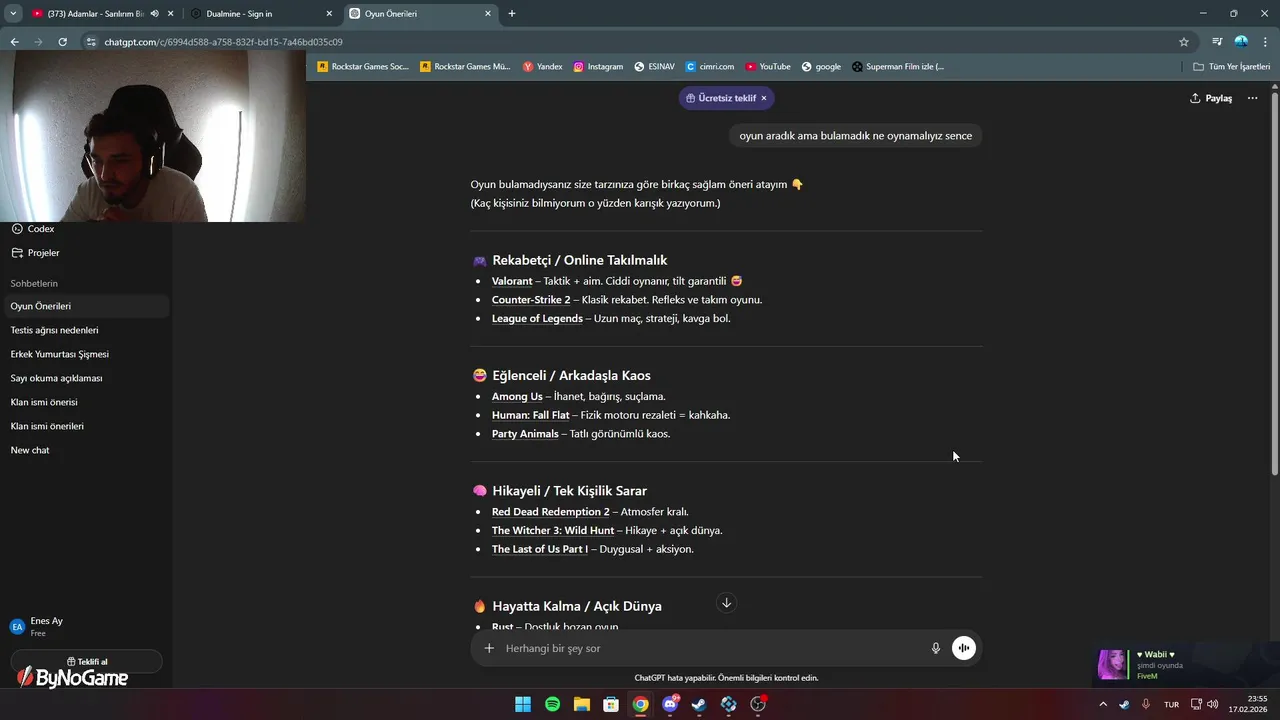This screenshot has width=1280, height=720.
Task: Open the Party Animals link
Action: coord(525,434)
